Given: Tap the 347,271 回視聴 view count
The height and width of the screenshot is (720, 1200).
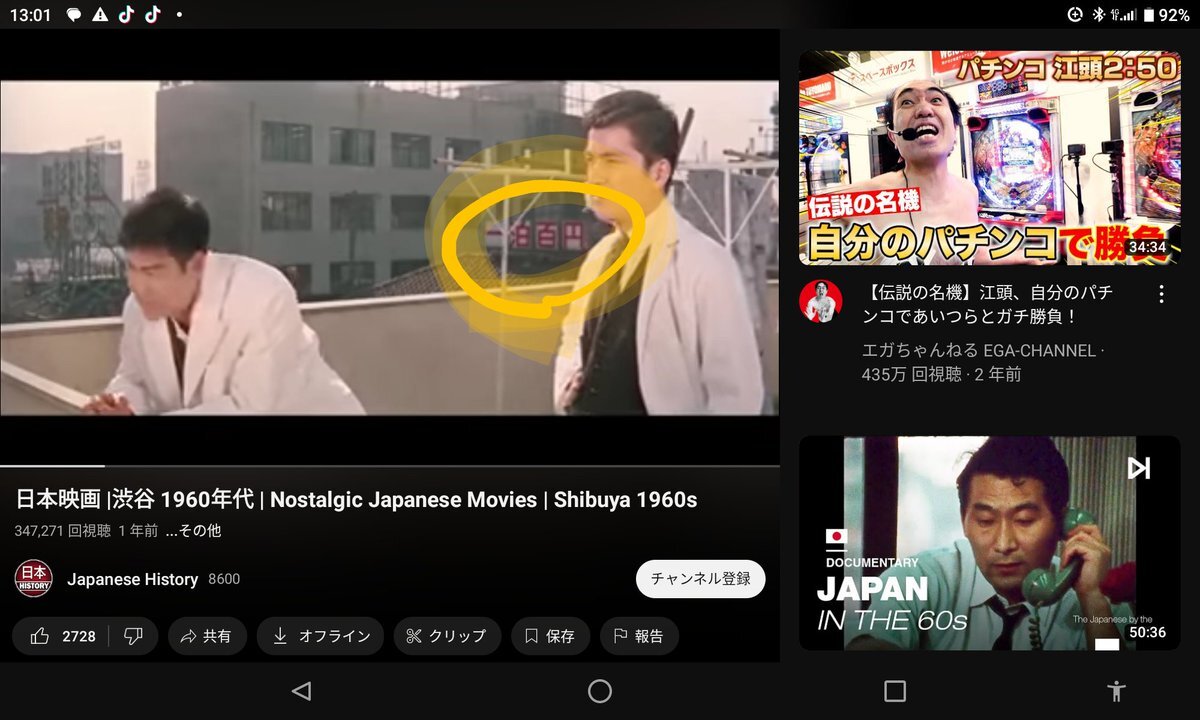Looking at the screenshot, I should (63, 531).
